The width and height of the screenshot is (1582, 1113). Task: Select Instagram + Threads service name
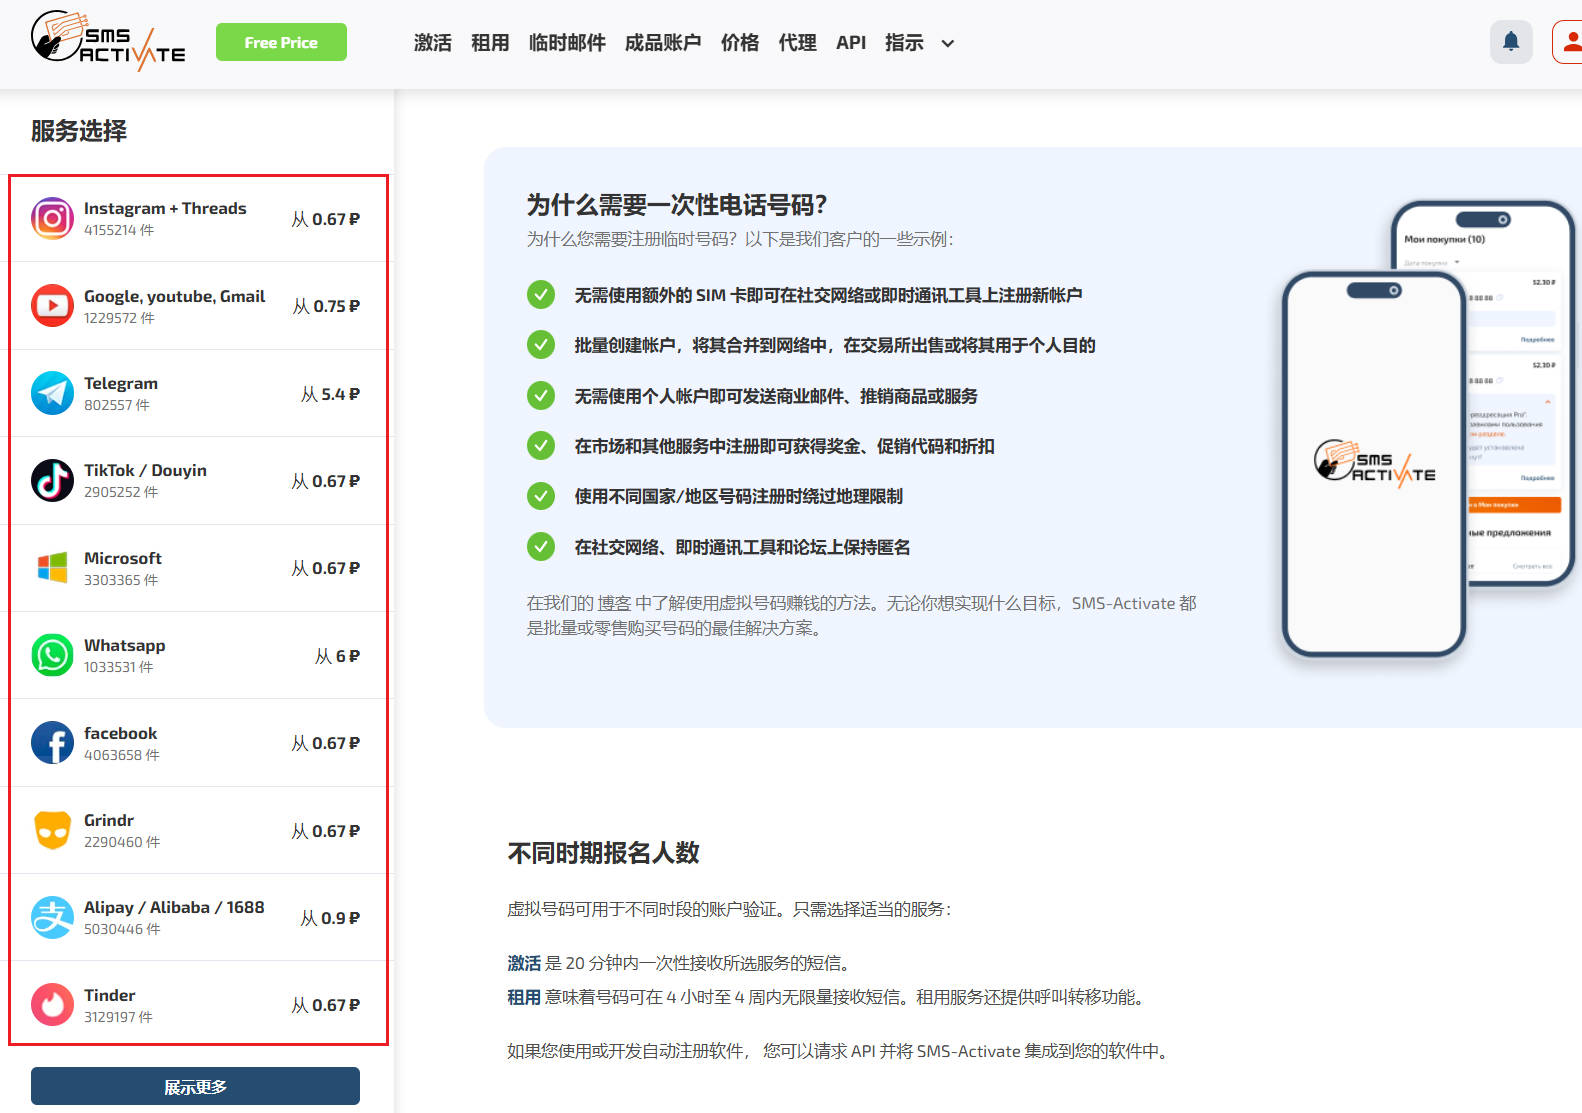click(x=165, y=208)
